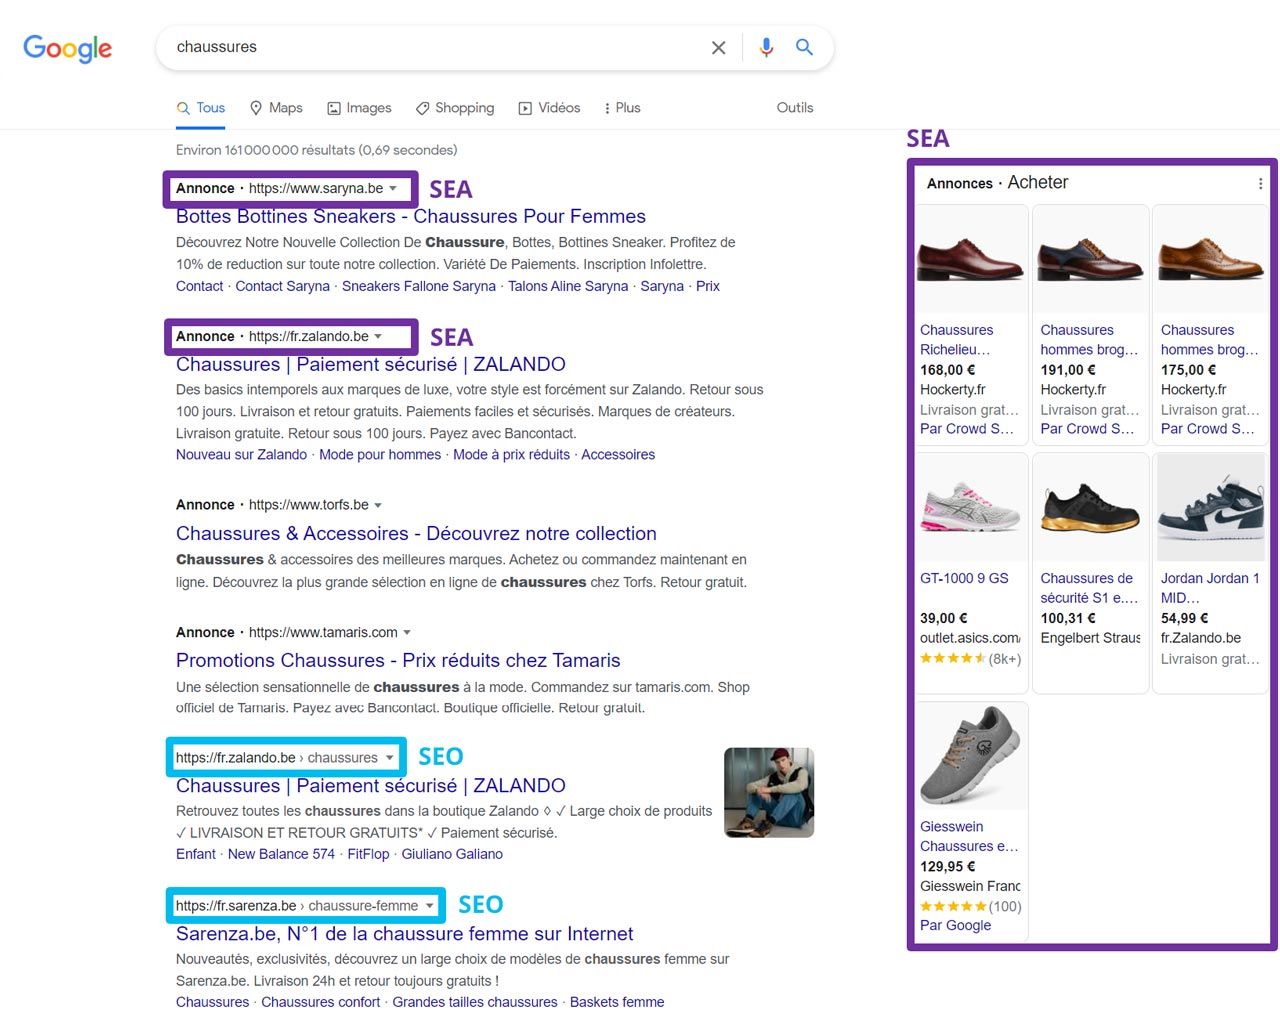Open Sarenza.be N°1 result title
The width and height of the screenshot is (1280, 1030).
404,933
